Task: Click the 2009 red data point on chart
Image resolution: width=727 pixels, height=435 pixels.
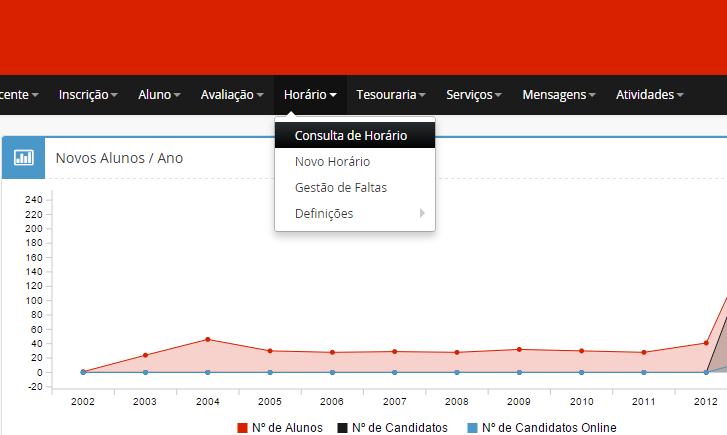Action: pos(519,349)
